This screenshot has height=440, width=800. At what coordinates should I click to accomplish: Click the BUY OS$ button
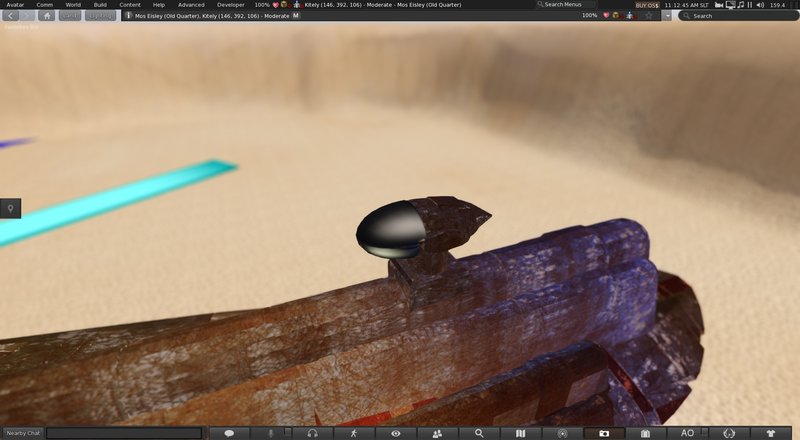pos(647,5)
